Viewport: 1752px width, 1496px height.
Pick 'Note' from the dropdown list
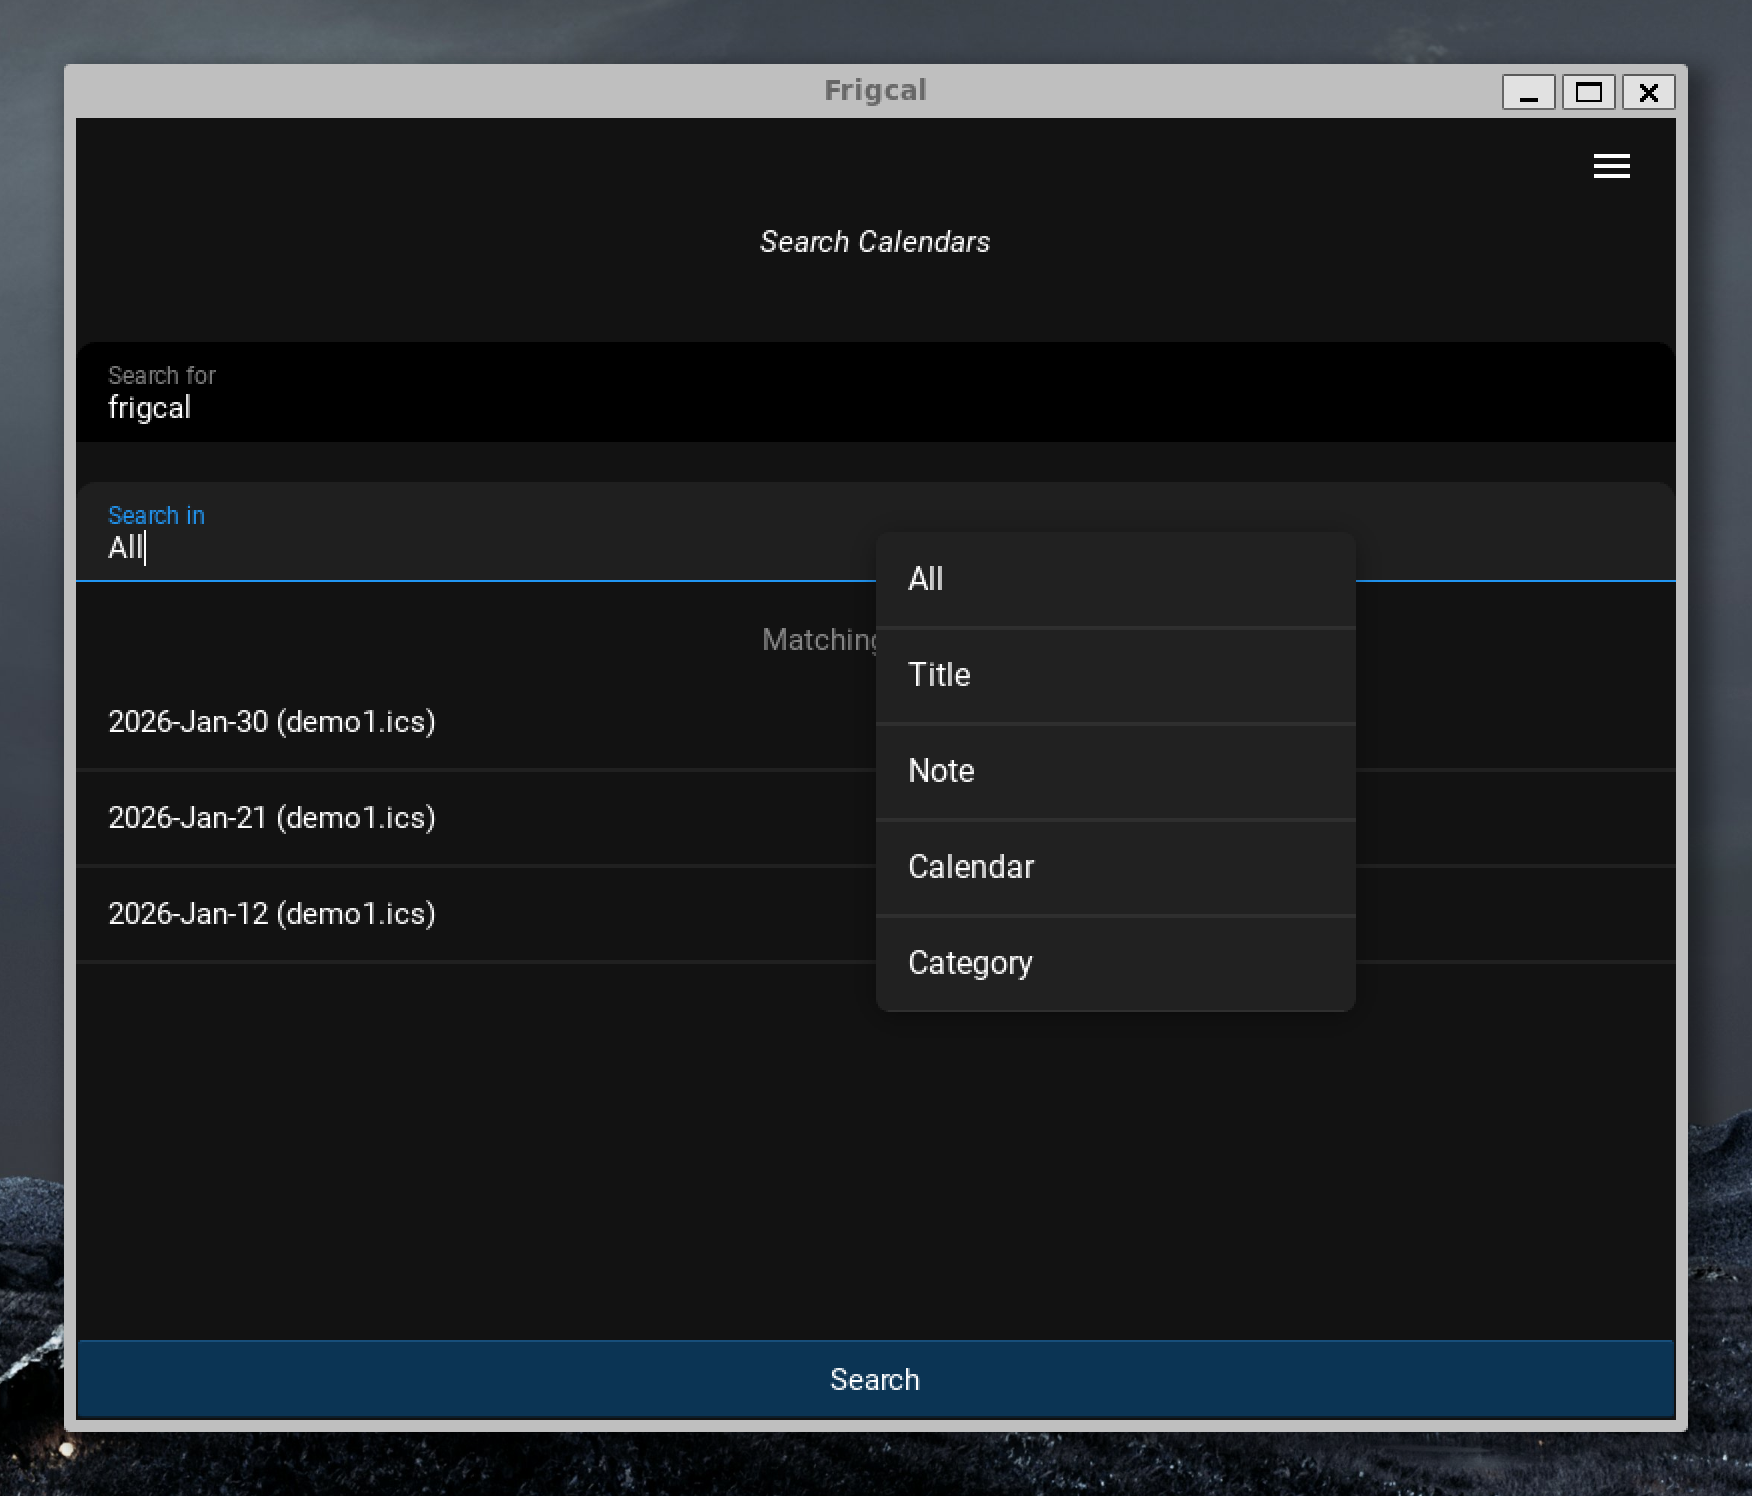coord(1115,771)
